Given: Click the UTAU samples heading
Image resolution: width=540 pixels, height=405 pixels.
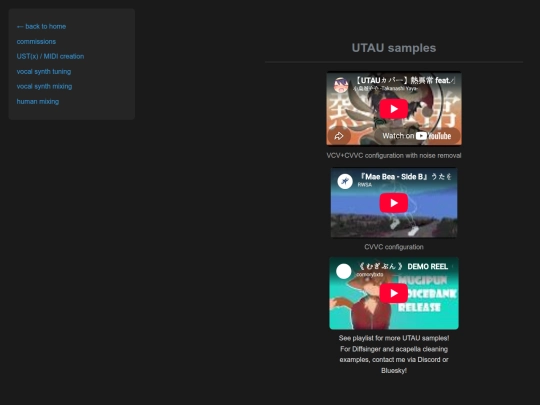Looking at the screenshot, I should click(394, 48).
